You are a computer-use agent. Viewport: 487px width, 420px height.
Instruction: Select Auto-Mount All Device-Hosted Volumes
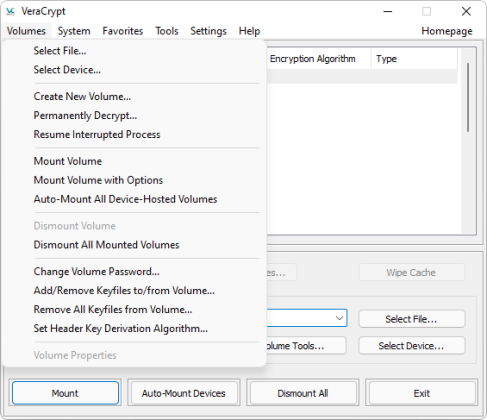tap(133, 199)
